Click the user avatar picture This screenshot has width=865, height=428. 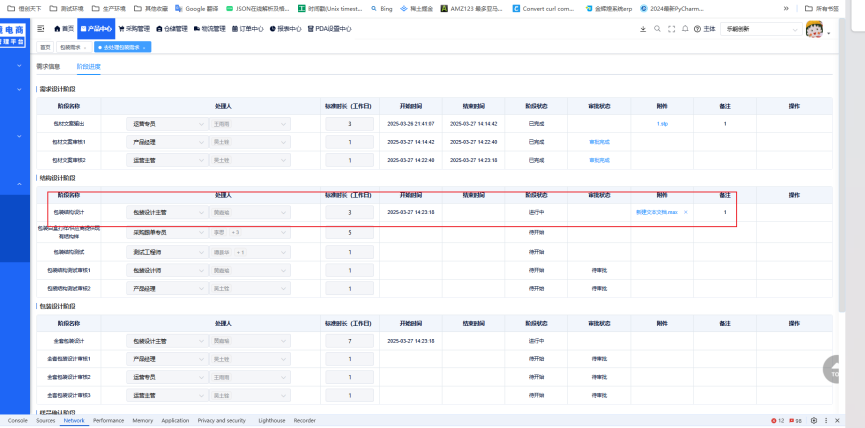813,29
